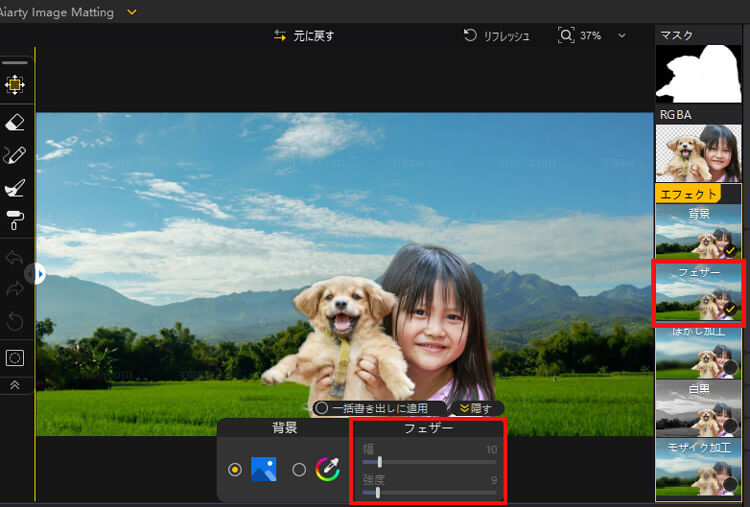This screenshot has width=750, height=507.
Task: Click the circular reset icon in toolbar
Action: pos(15,322)
